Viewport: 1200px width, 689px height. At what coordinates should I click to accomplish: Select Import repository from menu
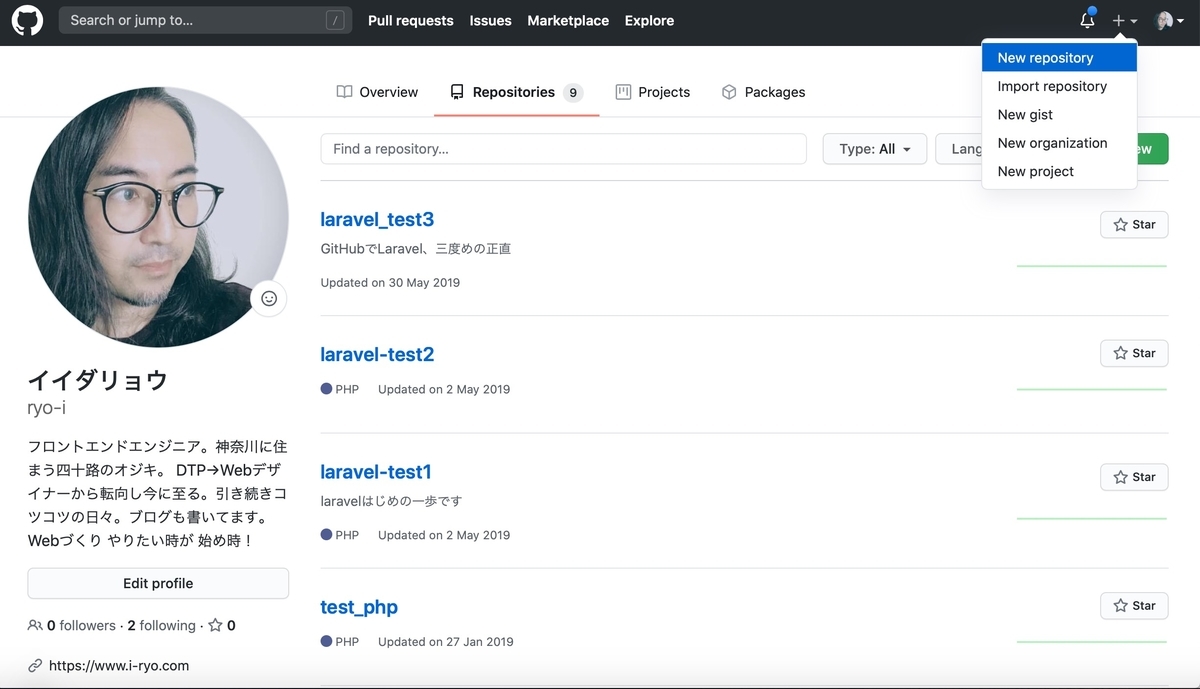[1059, 86]
